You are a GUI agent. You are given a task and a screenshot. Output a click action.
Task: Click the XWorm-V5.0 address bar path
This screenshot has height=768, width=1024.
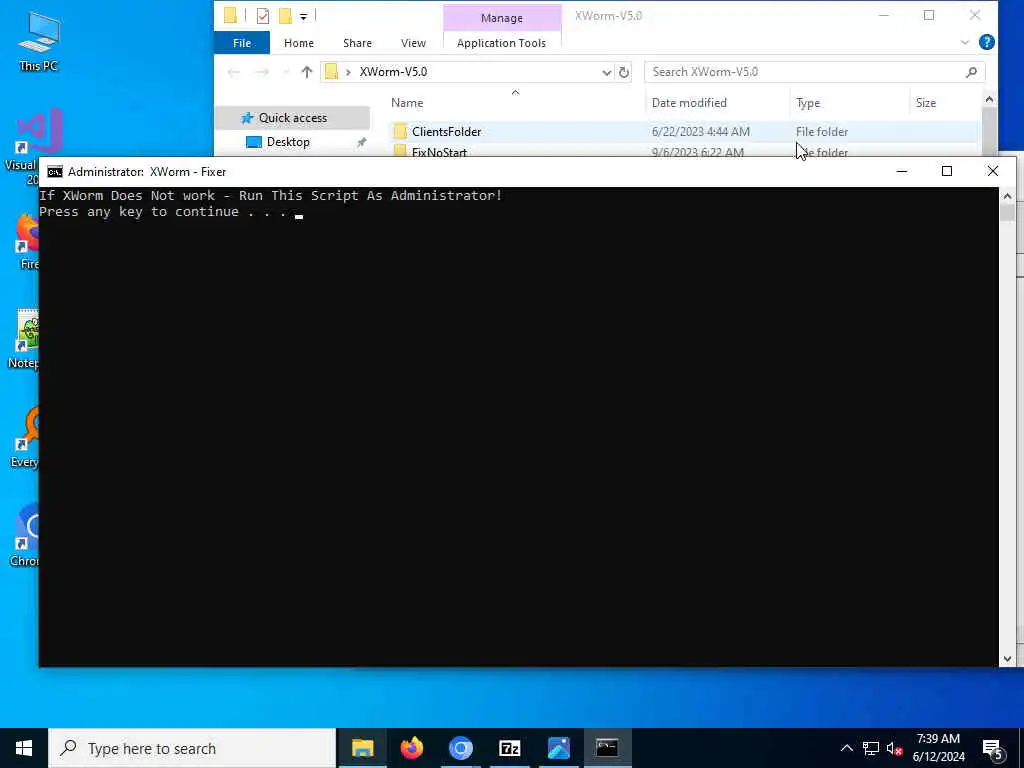pyautogui.click(x=393, y=72)
